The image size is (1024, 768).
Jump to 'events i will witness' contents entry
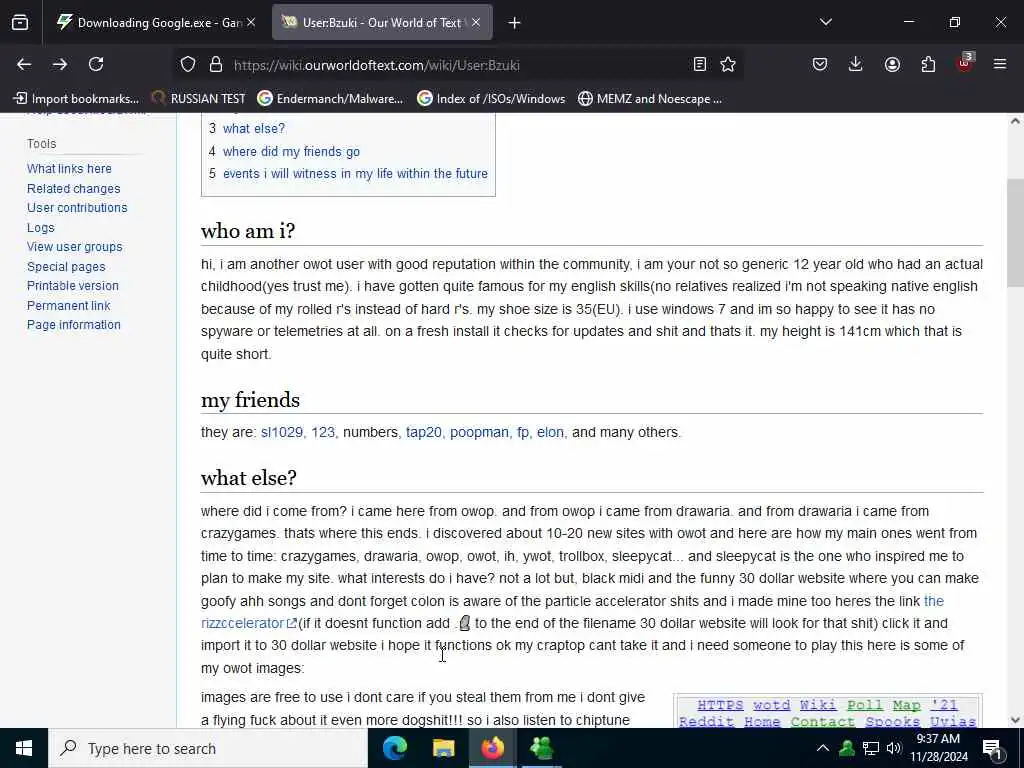355,174
